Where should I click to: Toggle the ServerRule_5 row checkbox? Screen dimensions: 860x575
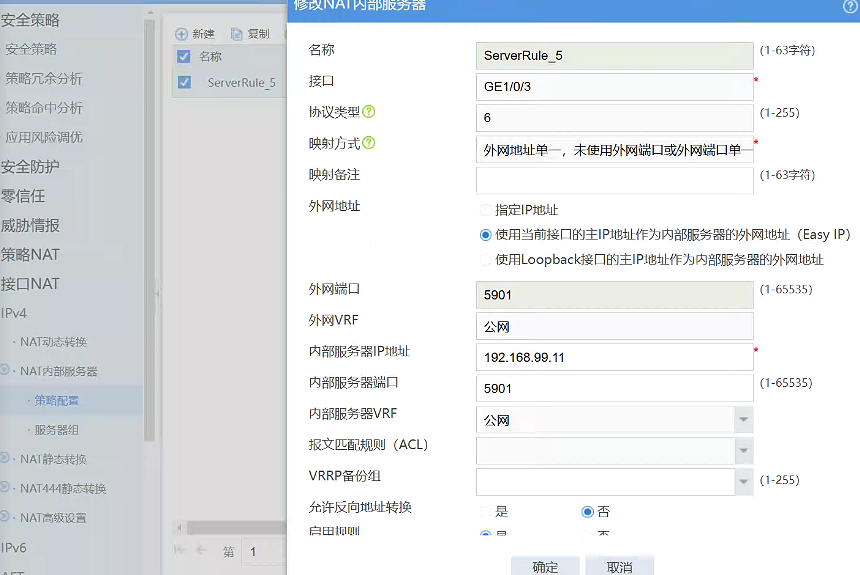pos(184,82)
